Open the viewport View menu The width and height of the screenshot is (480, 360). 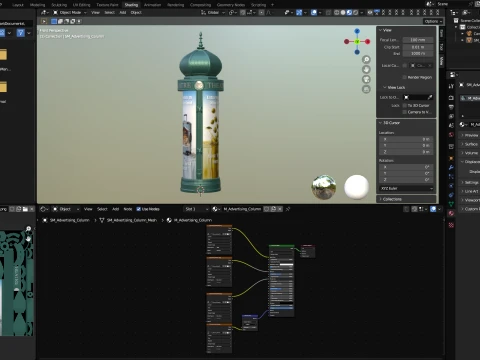[x=95, y=12]
